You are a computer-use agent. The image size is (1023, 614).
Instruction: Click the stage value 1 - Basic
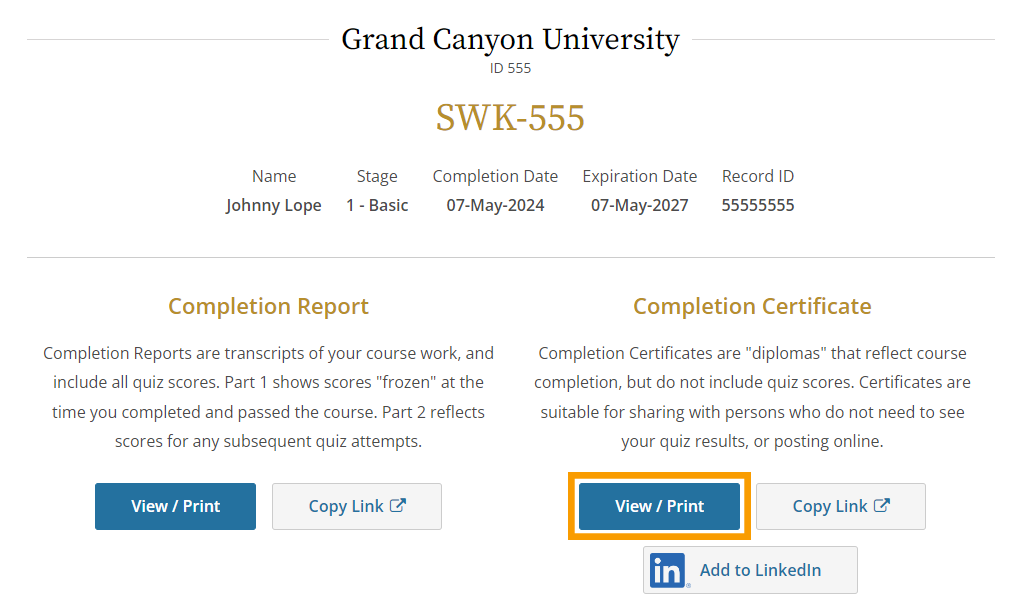tap(377, 205)
